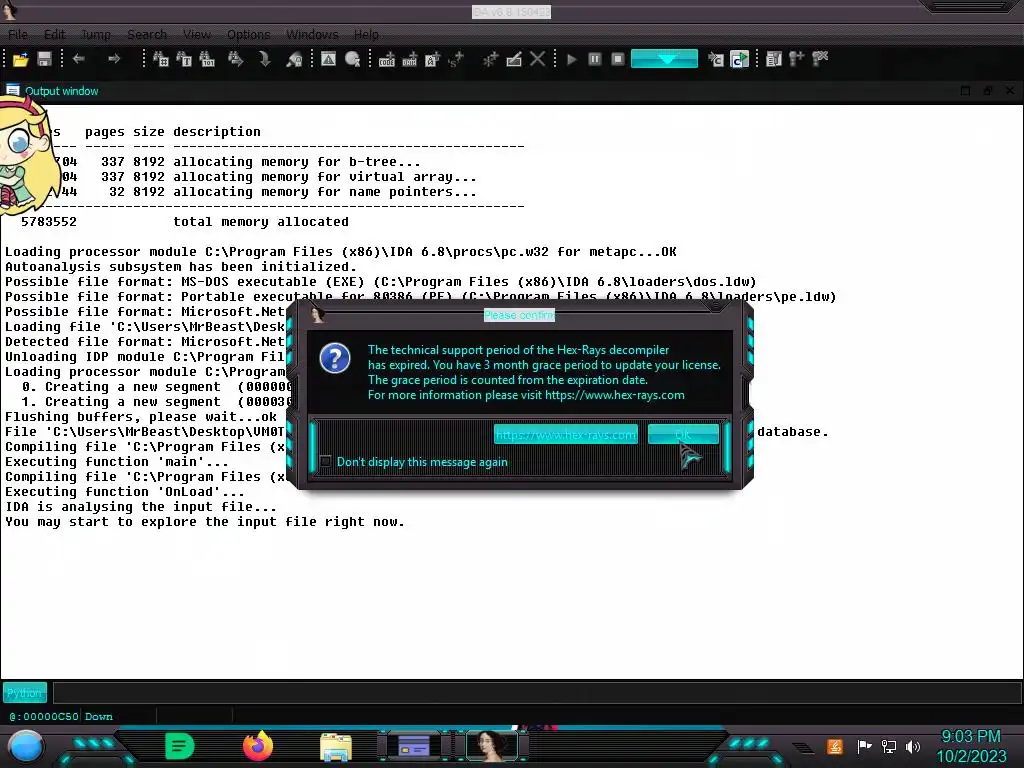Click the binoculars text search icon
The width and height of the screenshot is (1024, 768).
[x=184, y=59]
